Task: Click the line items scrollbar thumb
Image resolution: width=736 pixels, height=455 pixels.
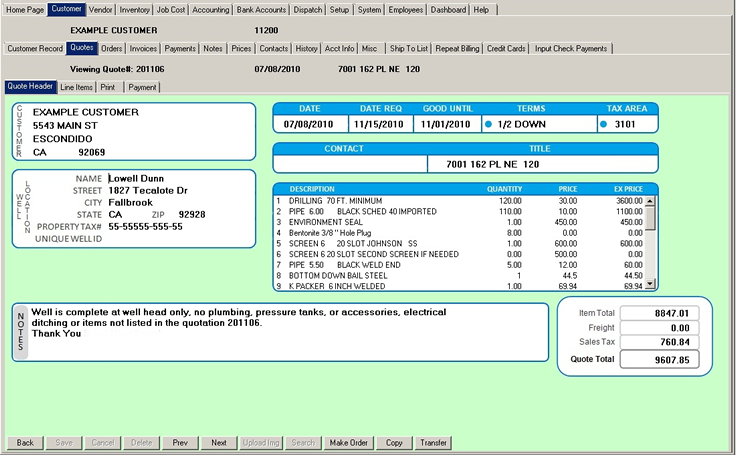Action: click(x=650, y=218)
